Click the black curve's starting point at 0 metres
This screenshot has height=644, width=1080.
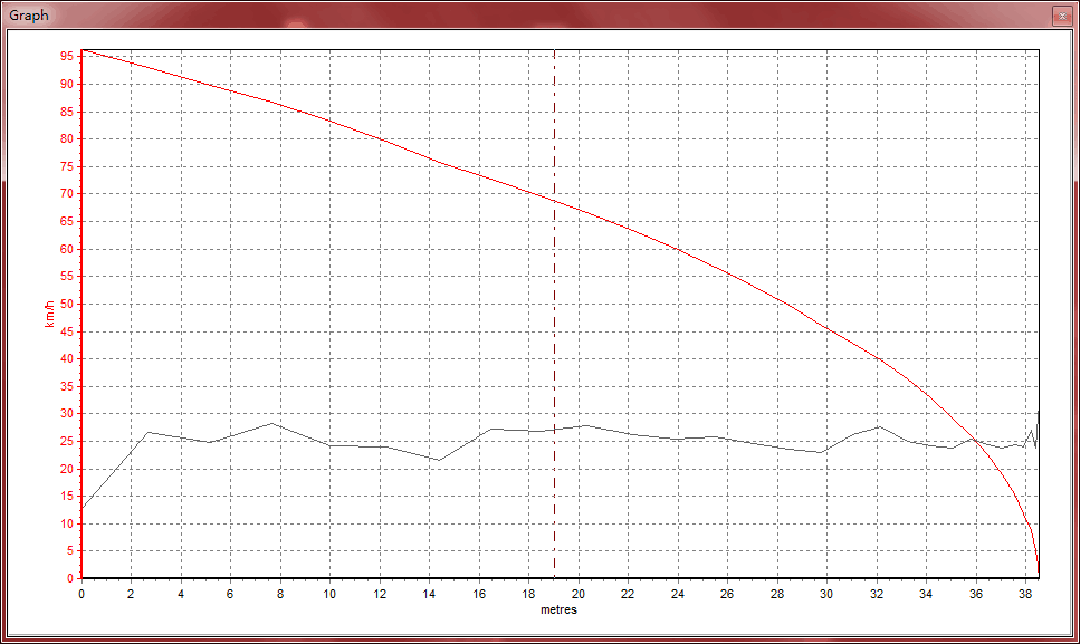tap(83, 507)
